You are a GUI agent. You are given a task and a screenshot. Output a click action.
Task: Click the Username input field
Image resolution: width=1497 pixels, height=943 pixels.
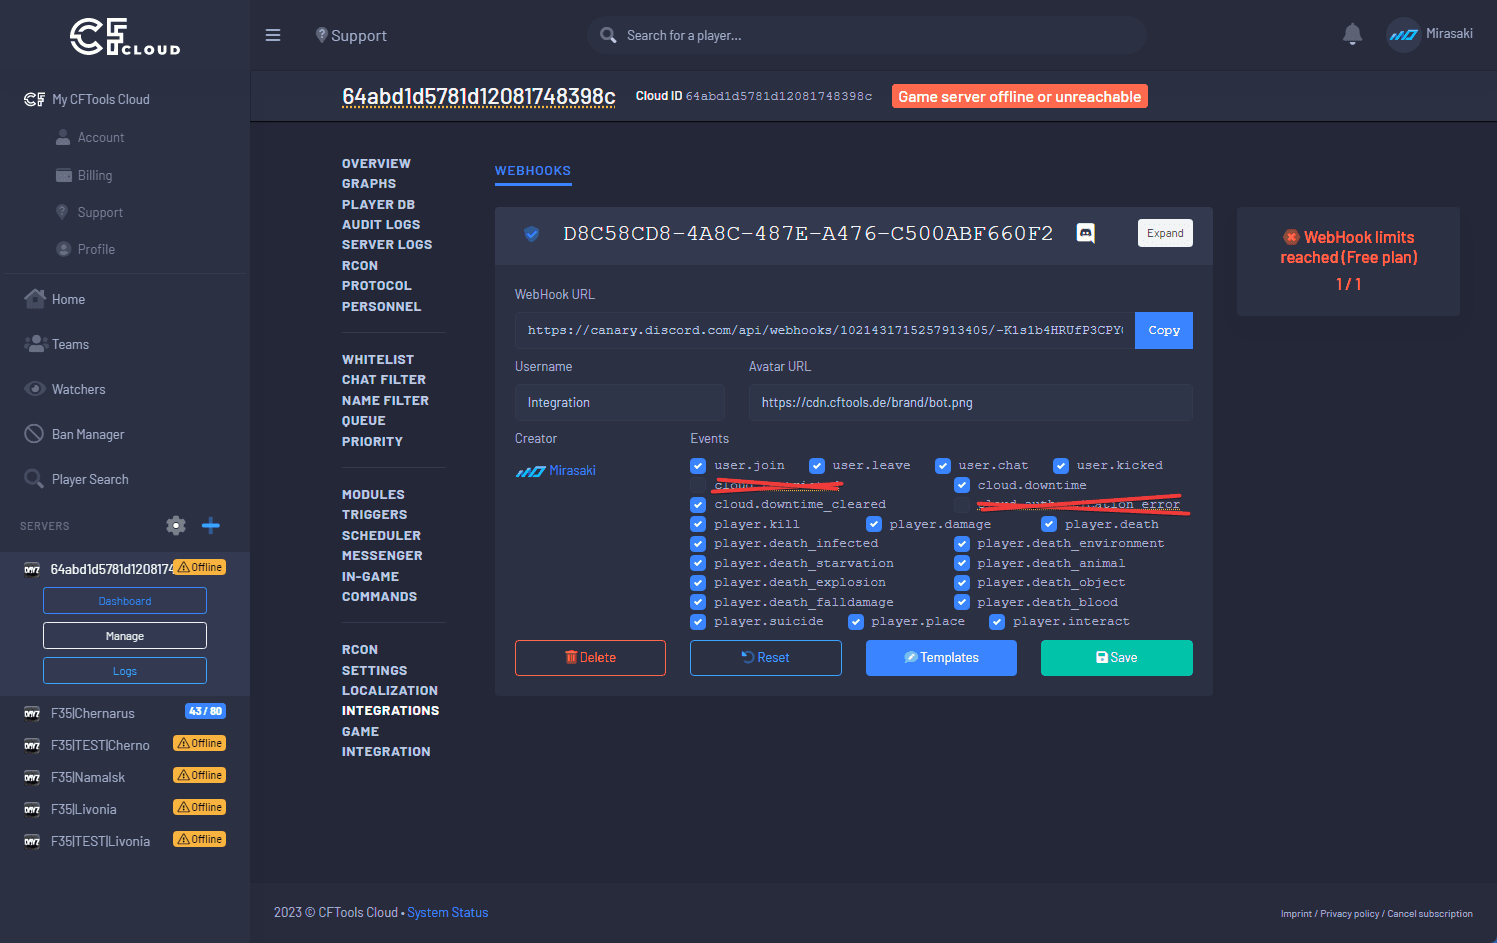click(620, 402)
